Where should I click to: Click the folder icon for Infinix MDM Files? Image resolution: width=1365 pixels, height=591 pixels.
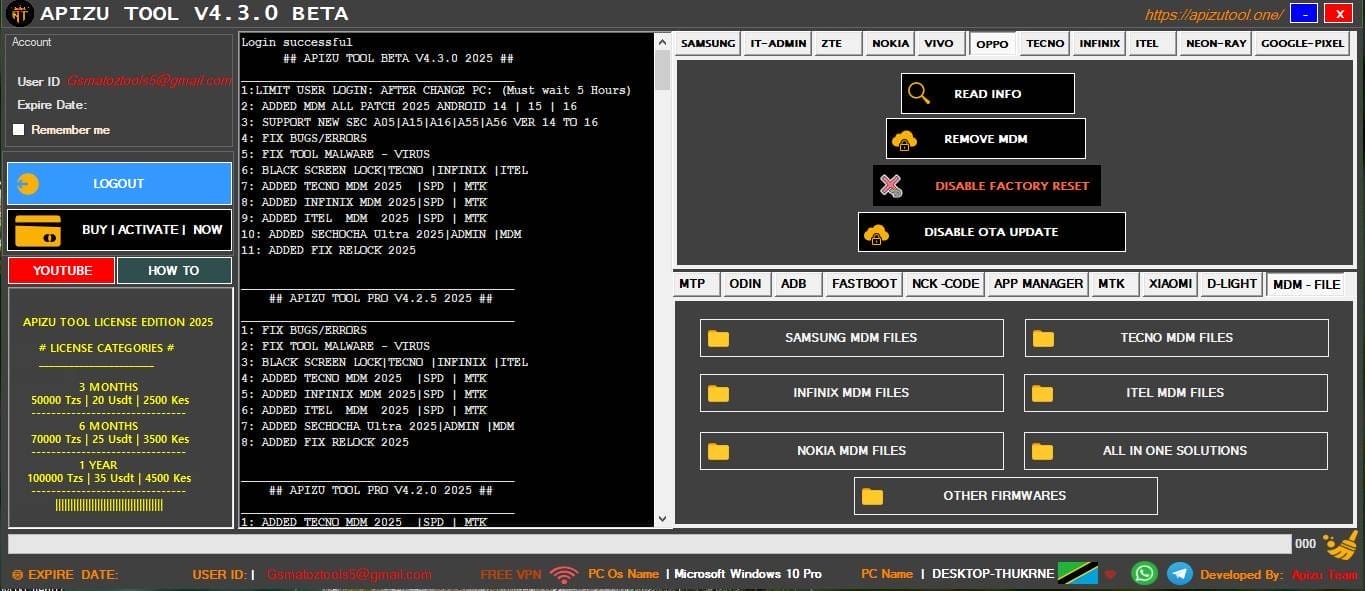[x=718, y=393]
